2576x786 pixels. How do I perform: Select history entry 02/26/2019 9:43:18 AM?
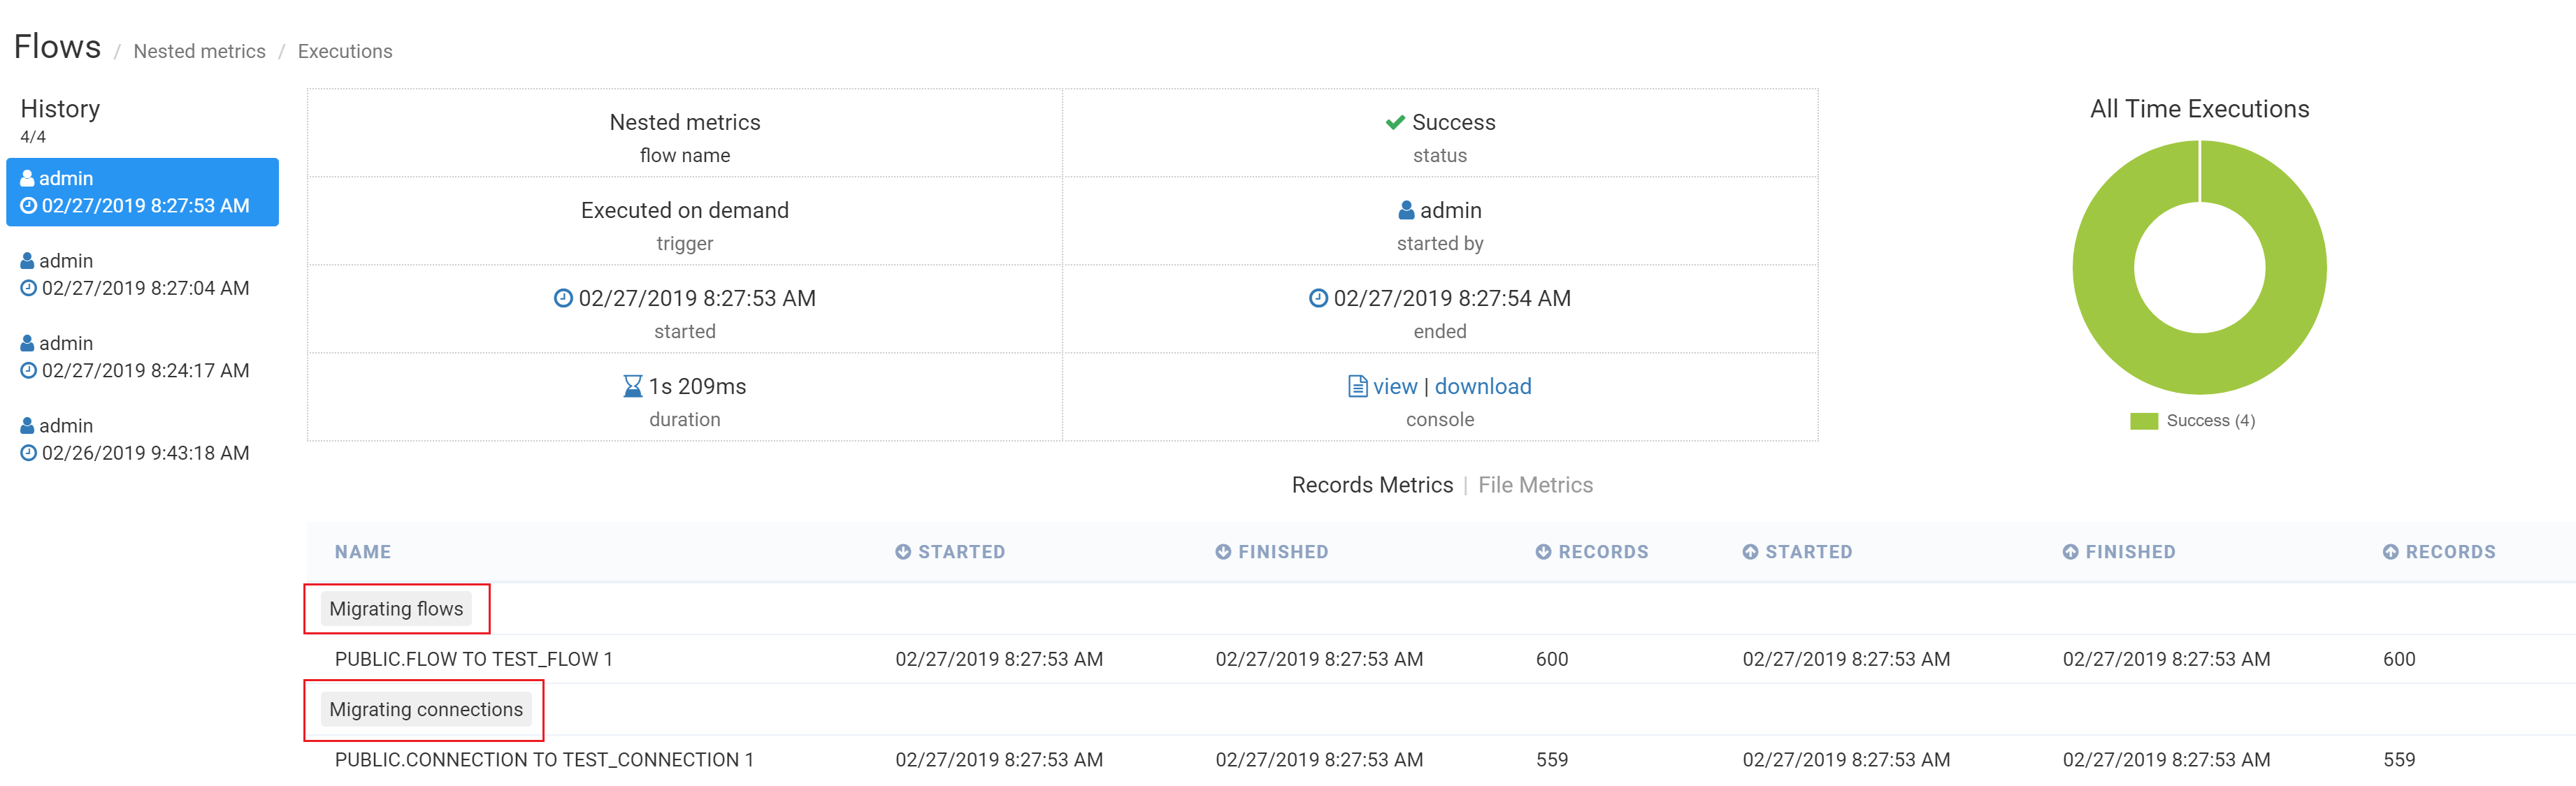[142, 439]
